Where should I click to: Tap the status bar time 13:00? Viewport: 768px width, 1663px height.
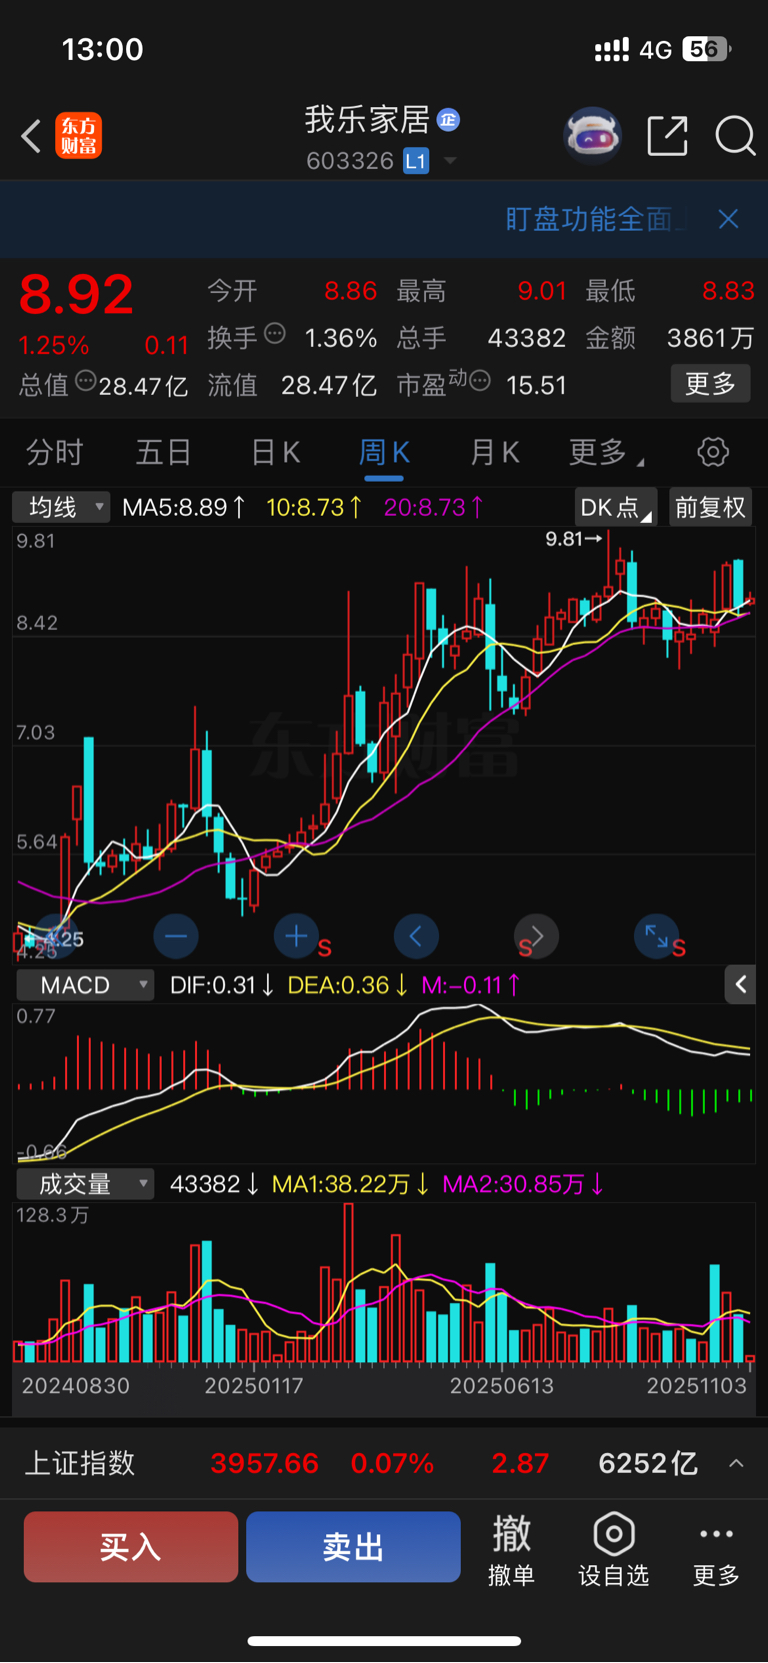(x=103, y=49)
